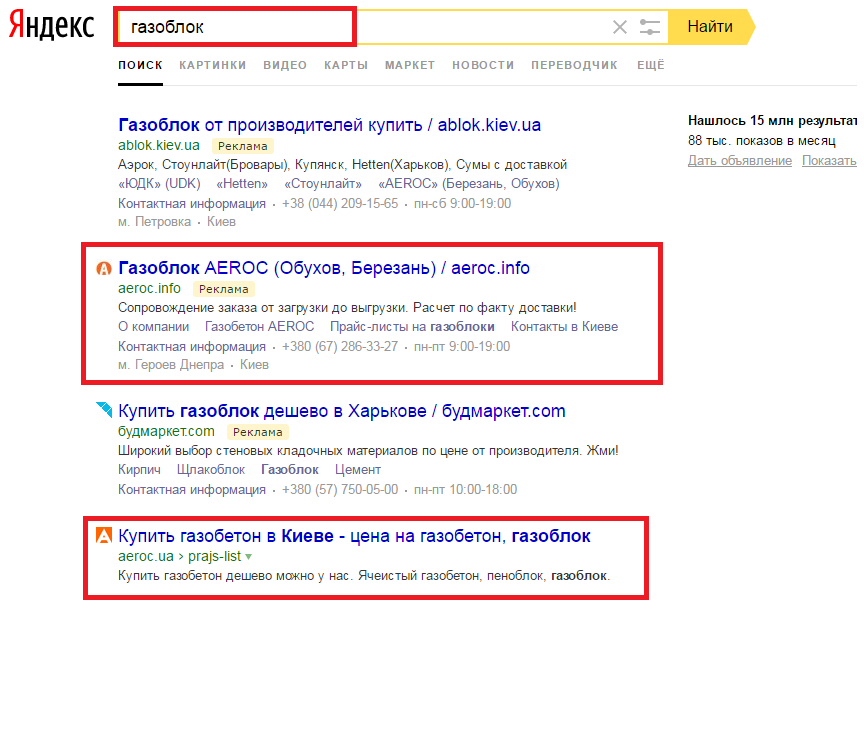This screenshot has width=864, height=741.
Task: Switch to the Картинки tab
Action: (213, 65)
